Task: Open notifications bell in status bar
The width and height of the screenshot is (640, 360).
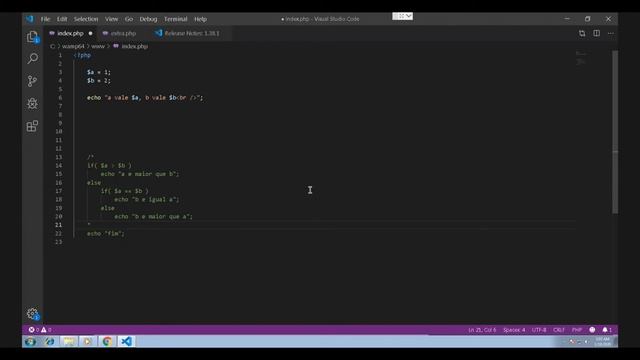Action: (605, 329)
